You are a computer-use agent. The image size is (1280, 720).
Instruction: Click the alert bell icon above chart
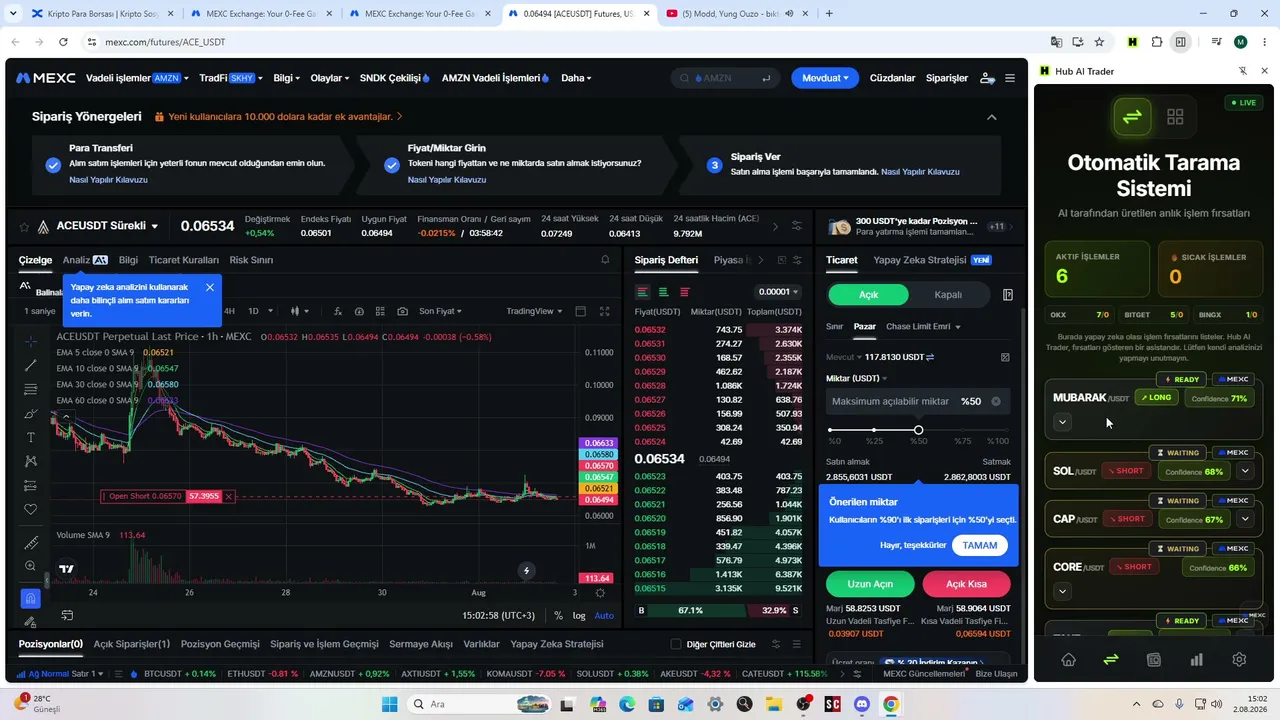tap(605, 260)
